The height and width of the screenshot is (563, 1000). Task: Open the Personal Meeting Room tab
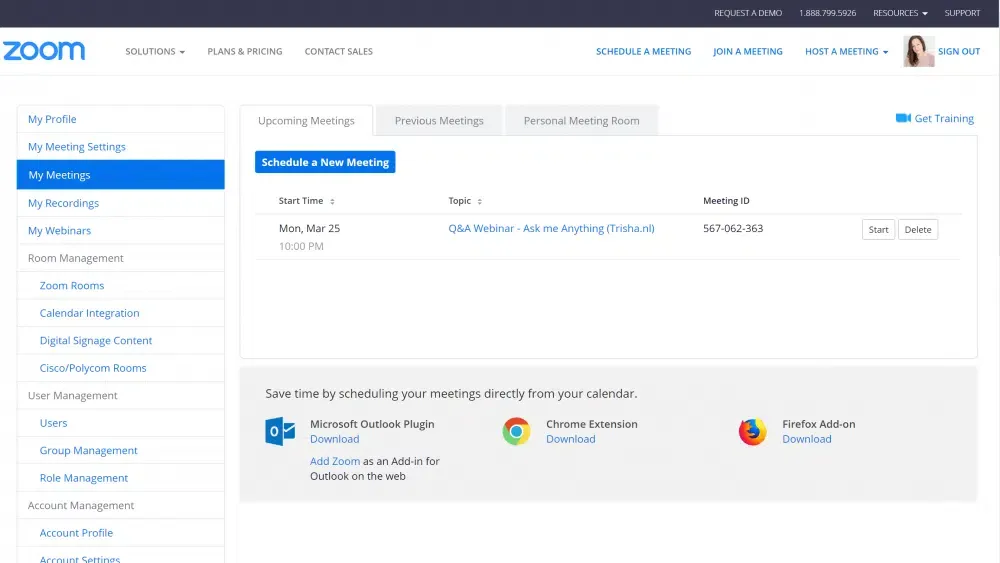click(581, 121)
